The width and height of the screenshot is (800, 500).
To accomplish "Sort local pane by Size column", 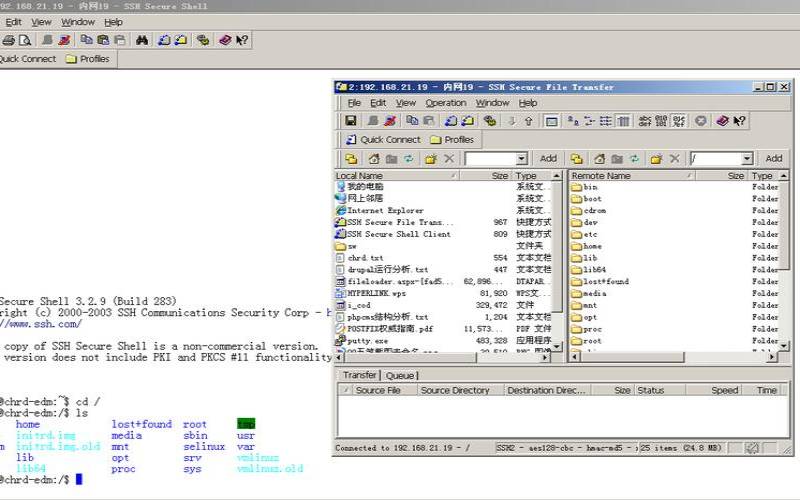I will tap(485, 176).
